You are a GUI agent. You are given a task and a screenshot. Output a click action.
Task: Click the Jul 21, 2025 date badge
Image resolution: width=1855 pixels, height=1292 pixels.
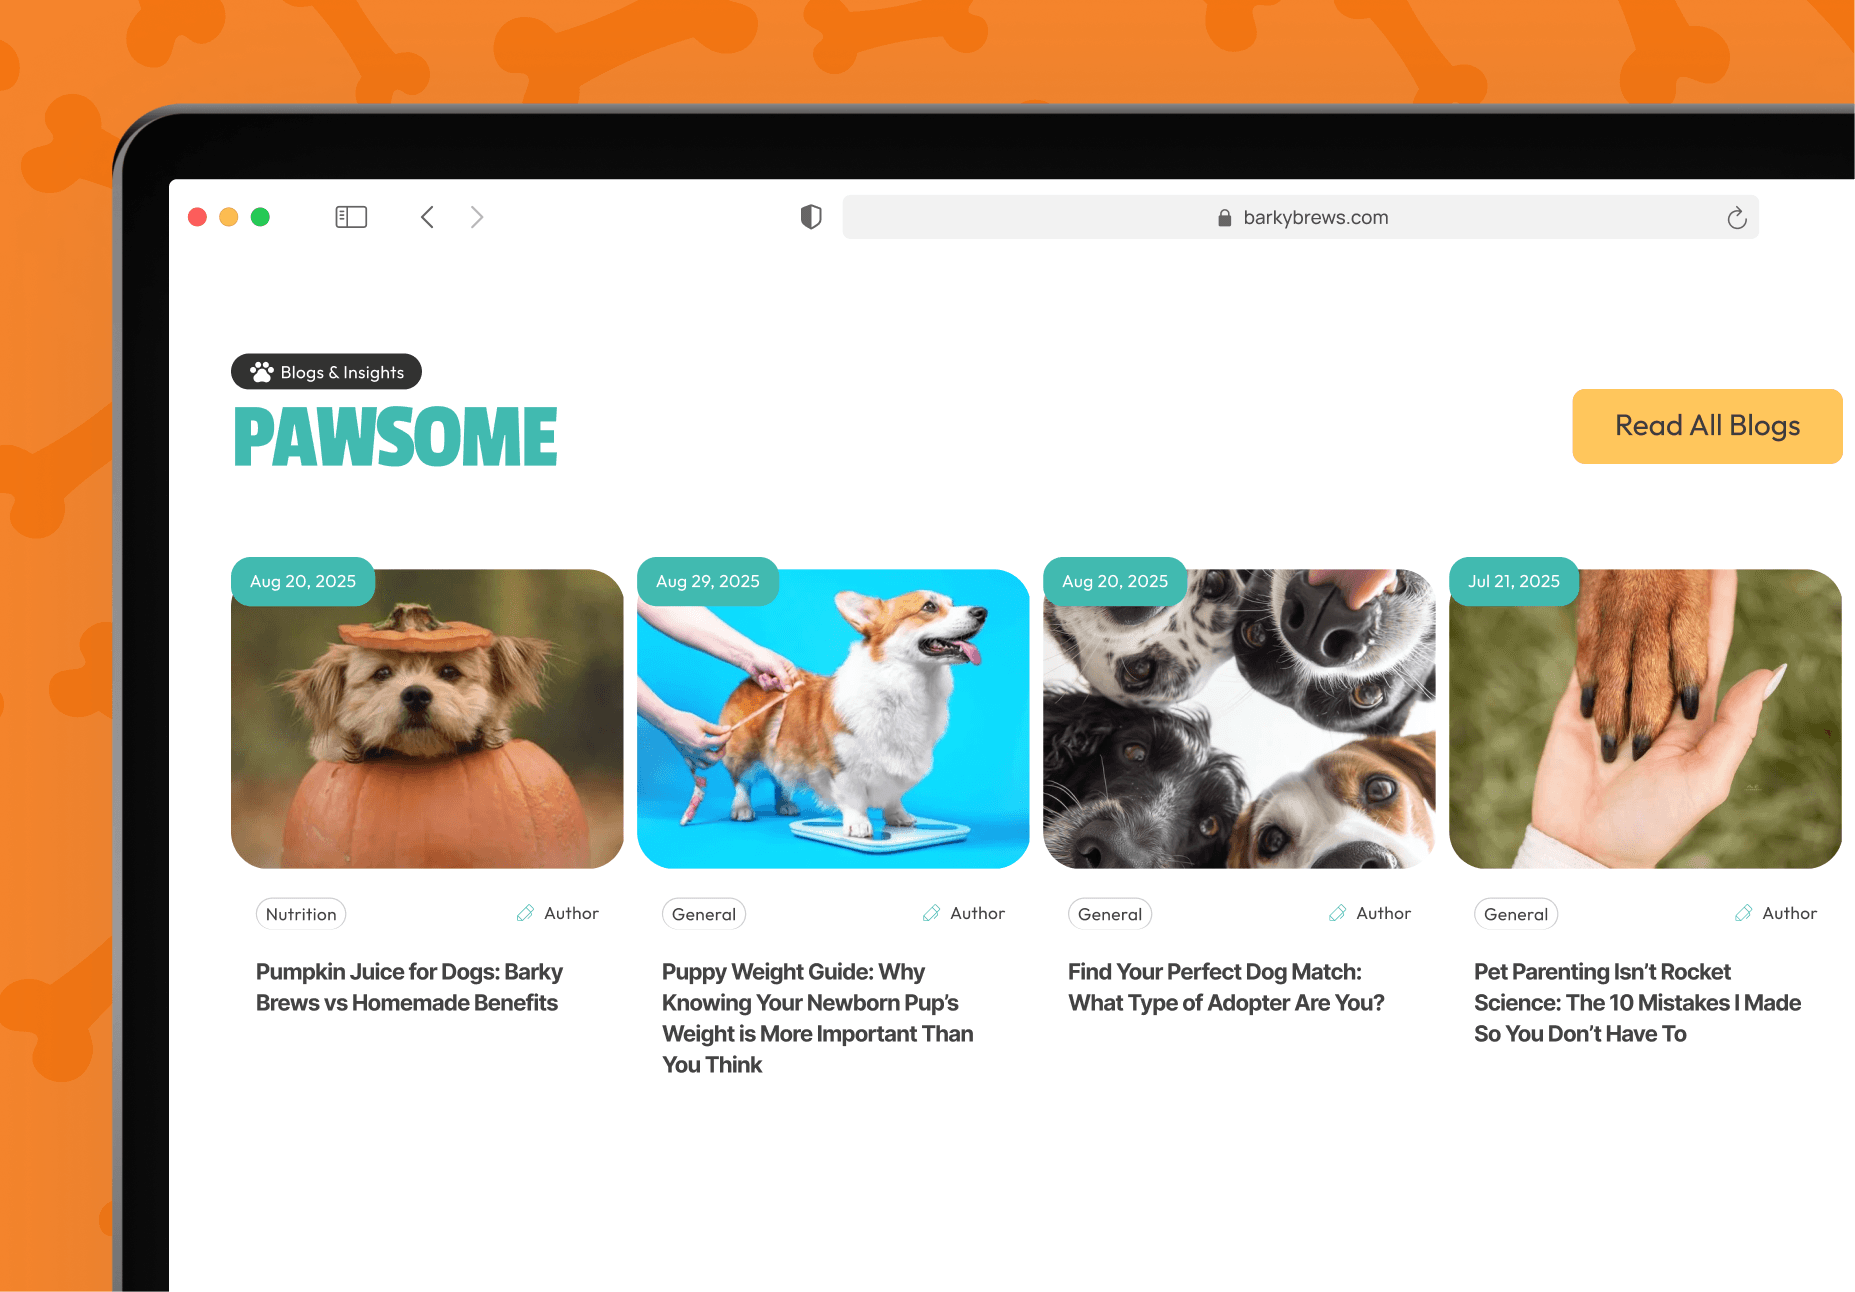(1514, 581)
